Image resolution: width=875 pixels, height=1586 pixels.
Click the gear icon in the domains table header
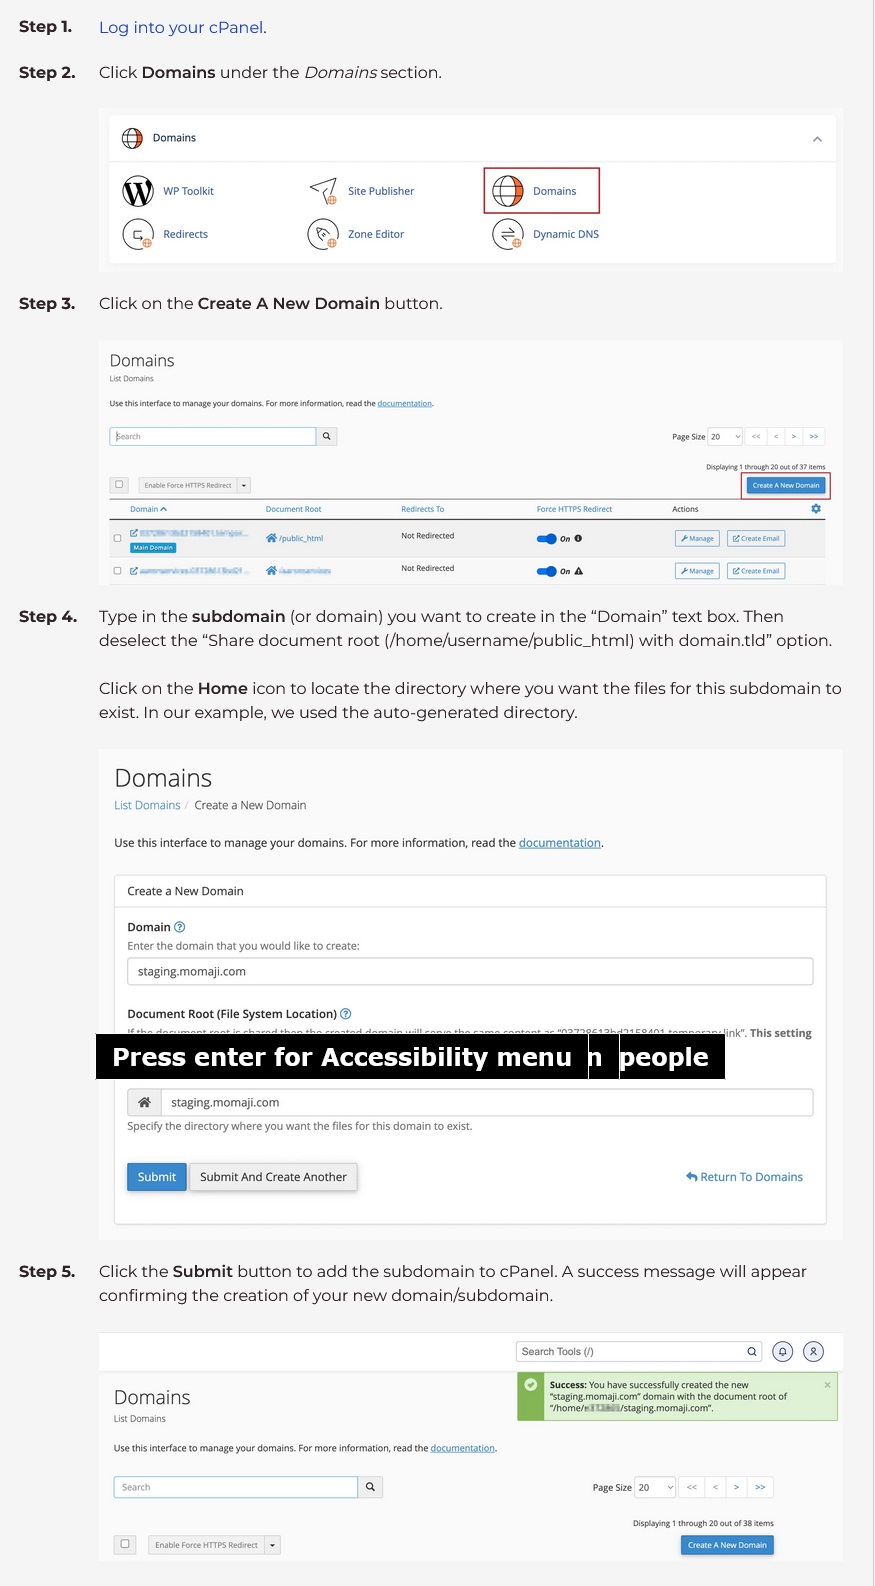[x=815, y=508]
